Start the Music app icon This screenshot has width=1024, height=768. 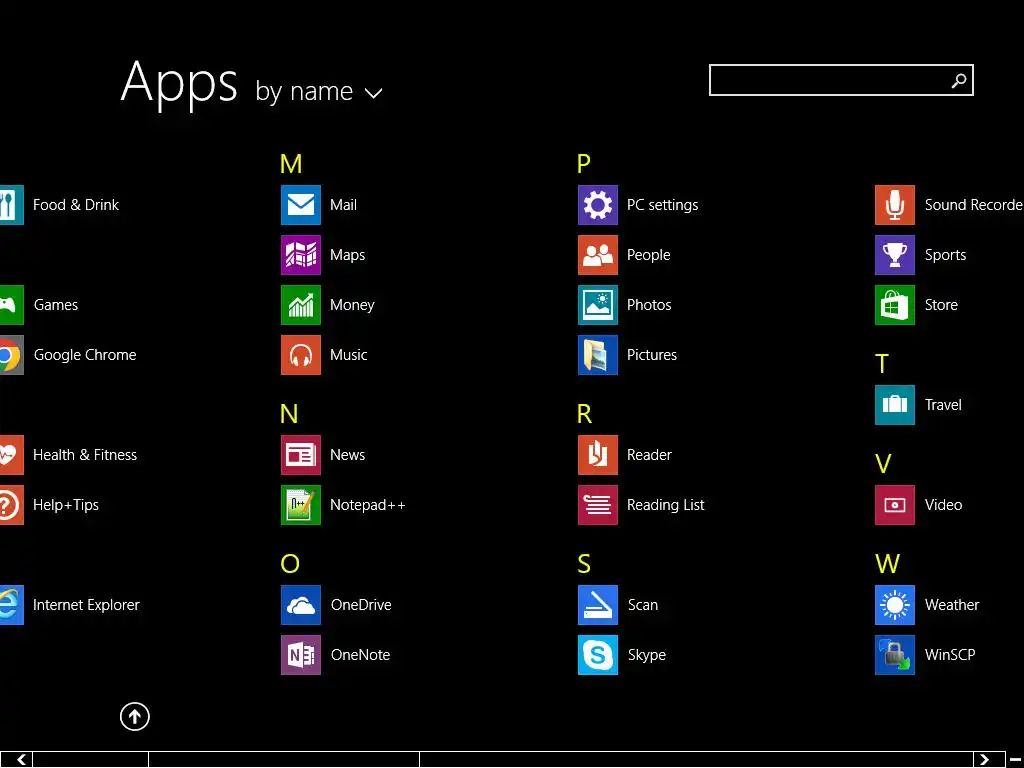tap(300, 355)
